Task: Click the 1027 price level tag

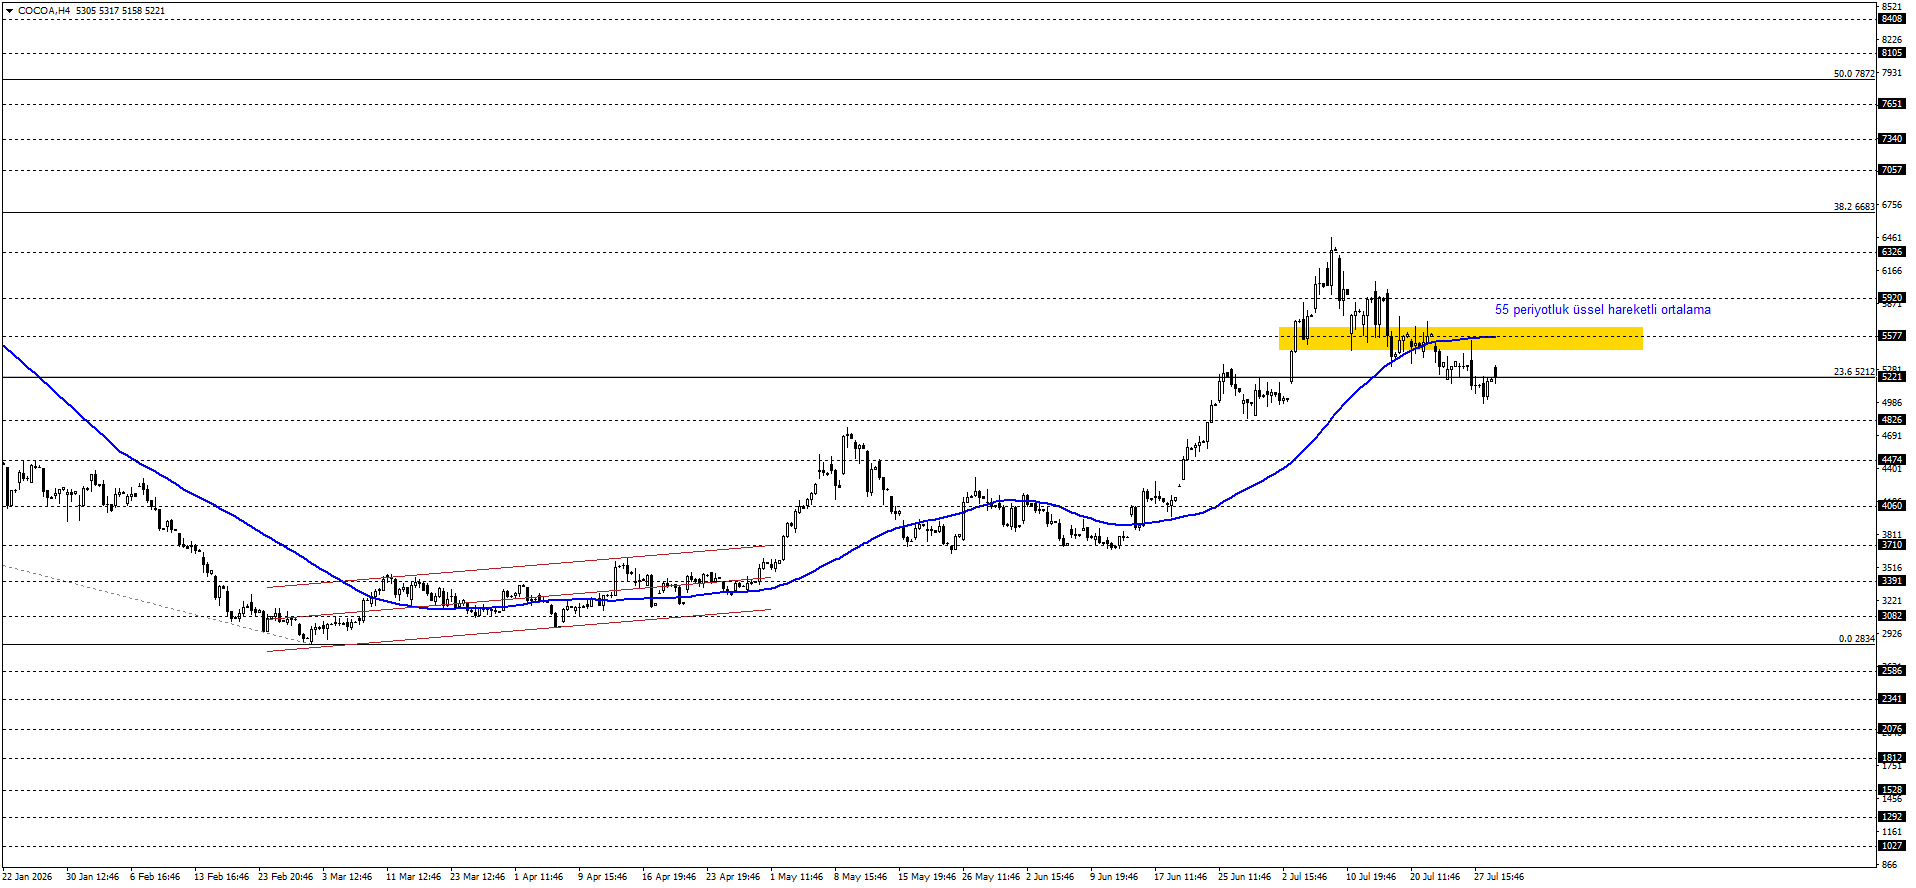Action: tap(1892, 846)
